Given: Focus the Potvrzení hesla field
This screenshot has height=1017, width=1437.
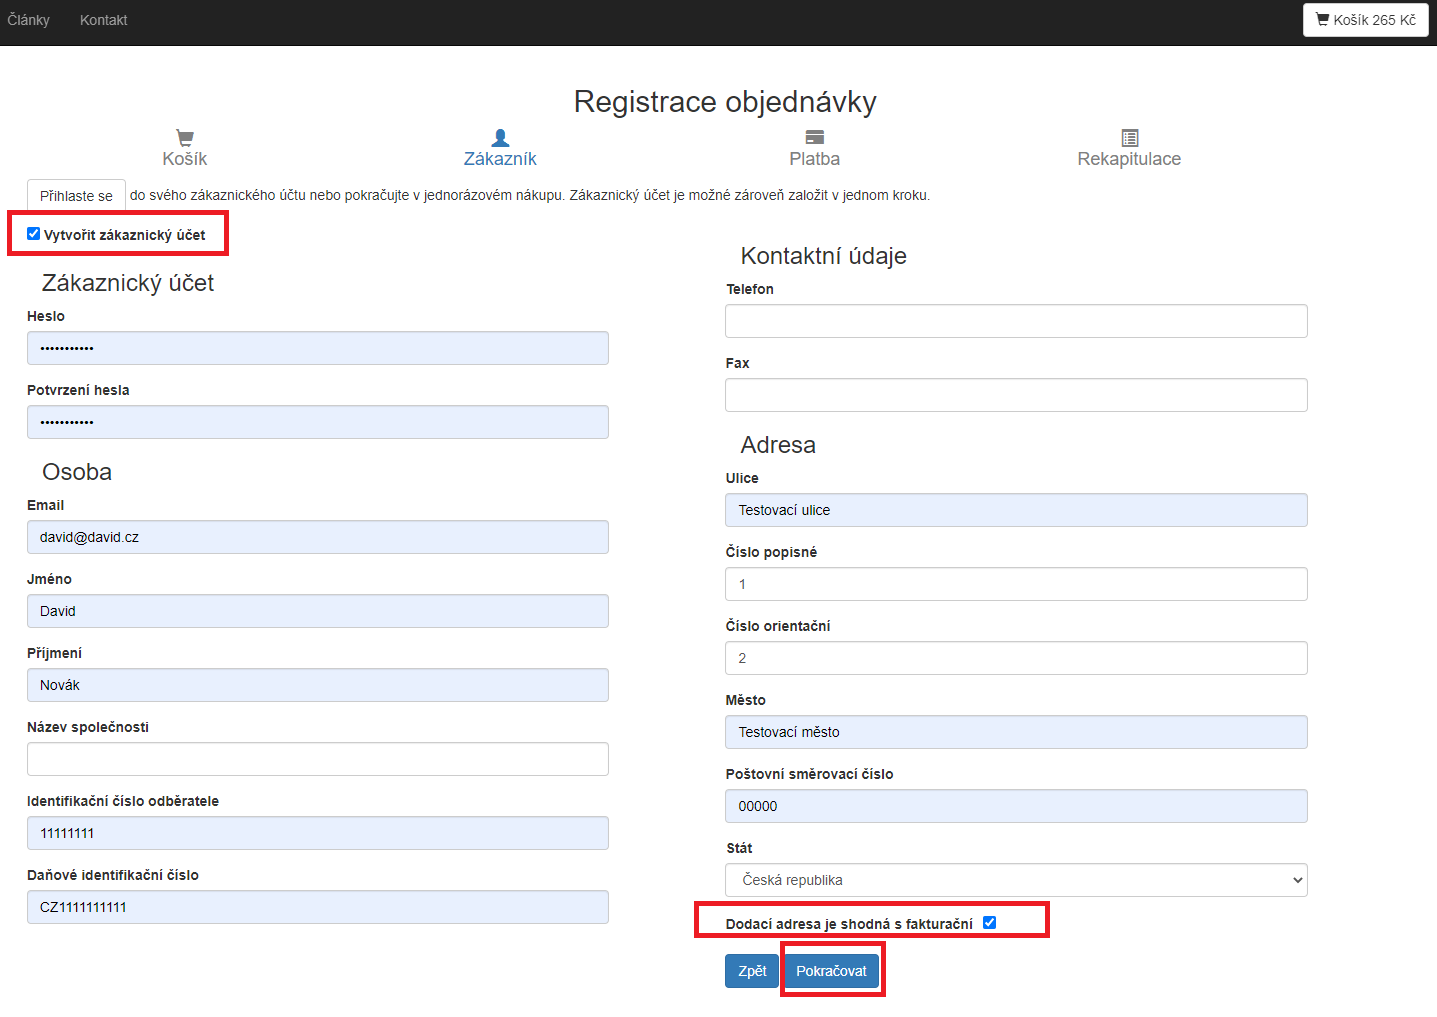Looking at the screenshot, I should (x=318, y=422).
